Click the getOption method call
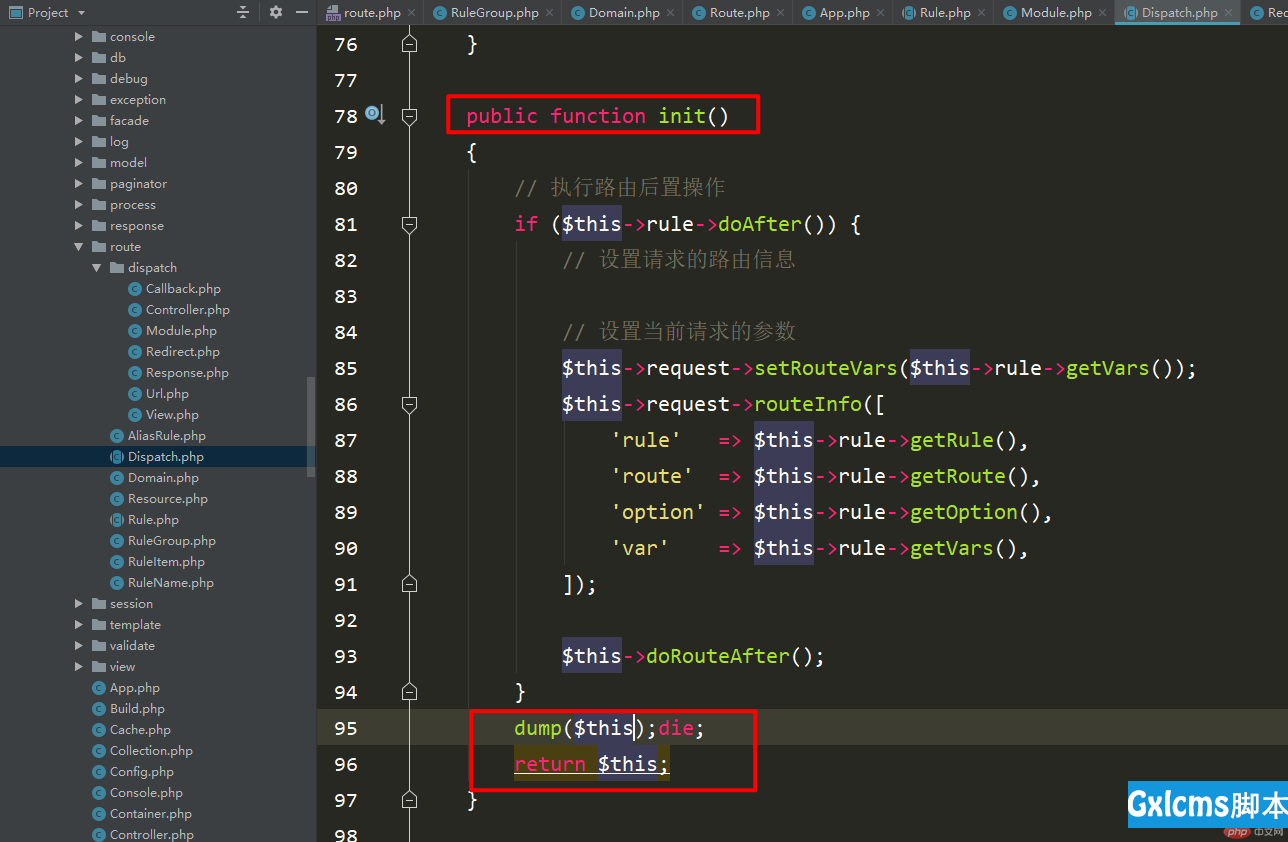The image size is (1288, 842). [963, 512]
